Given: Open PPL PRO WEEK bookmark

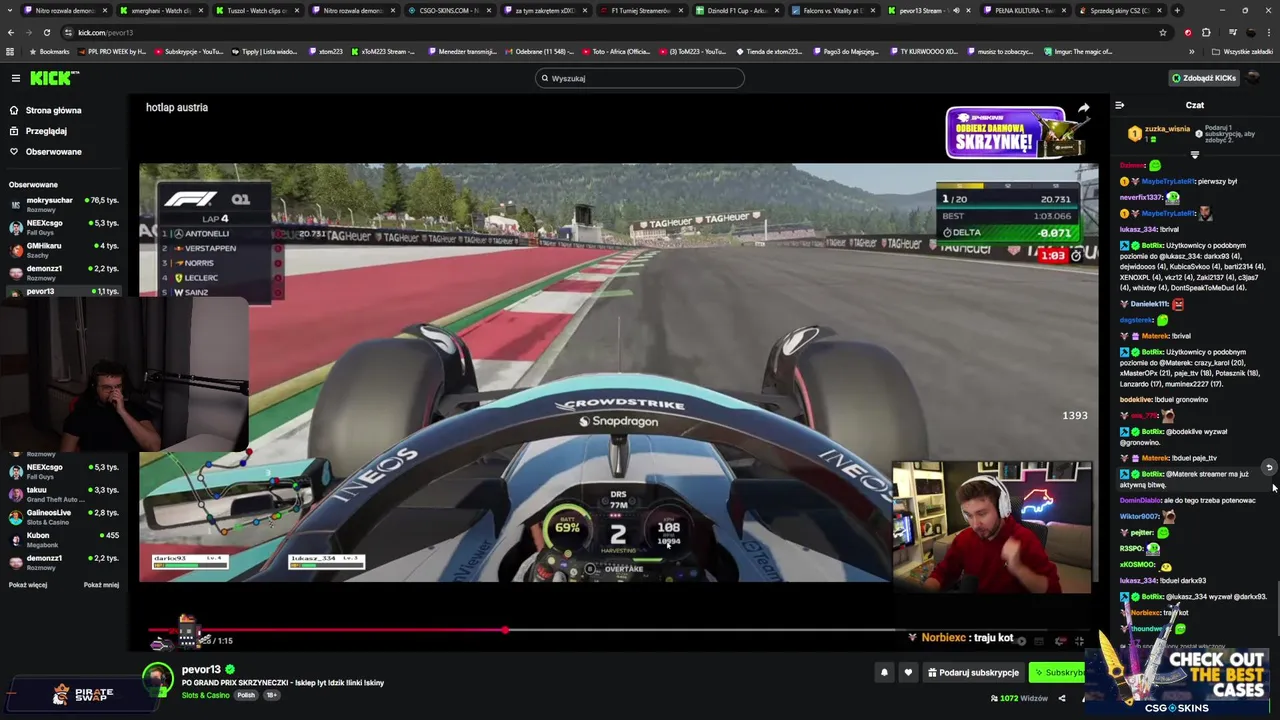Looking at the screenshot, I should click(x=113, y=51).
